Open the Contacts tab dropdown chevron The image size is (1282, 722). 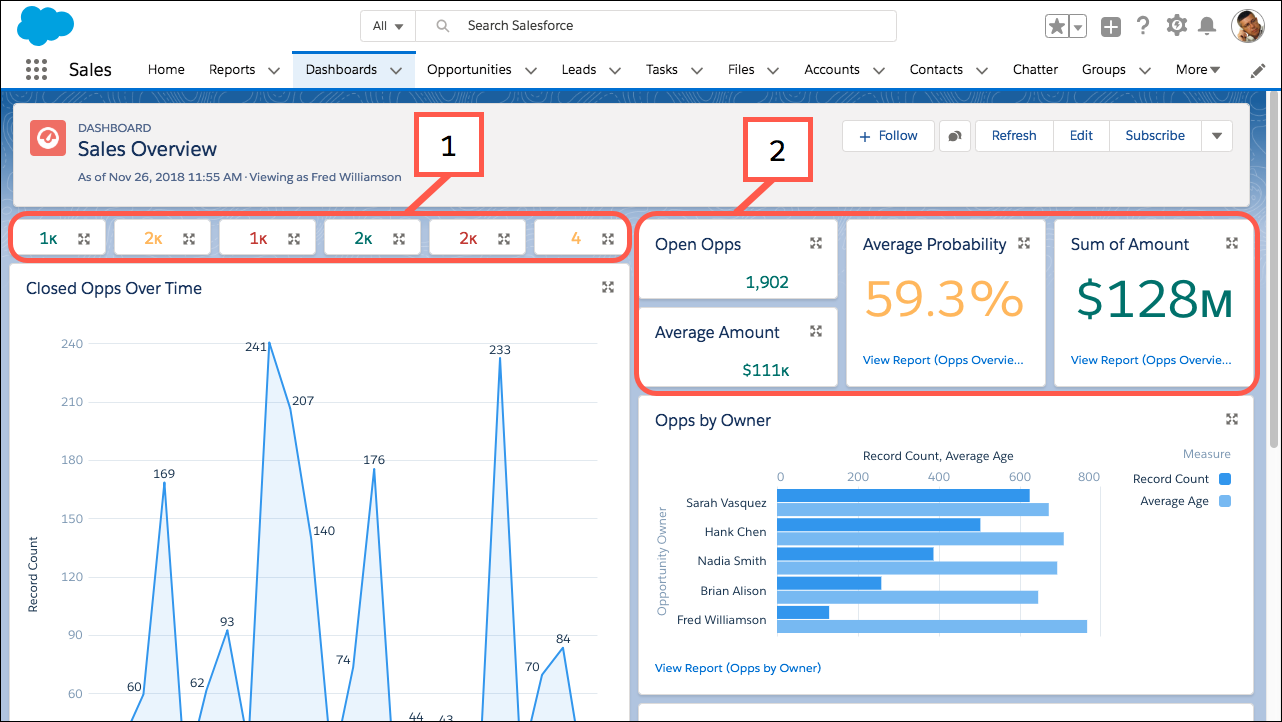982,70
